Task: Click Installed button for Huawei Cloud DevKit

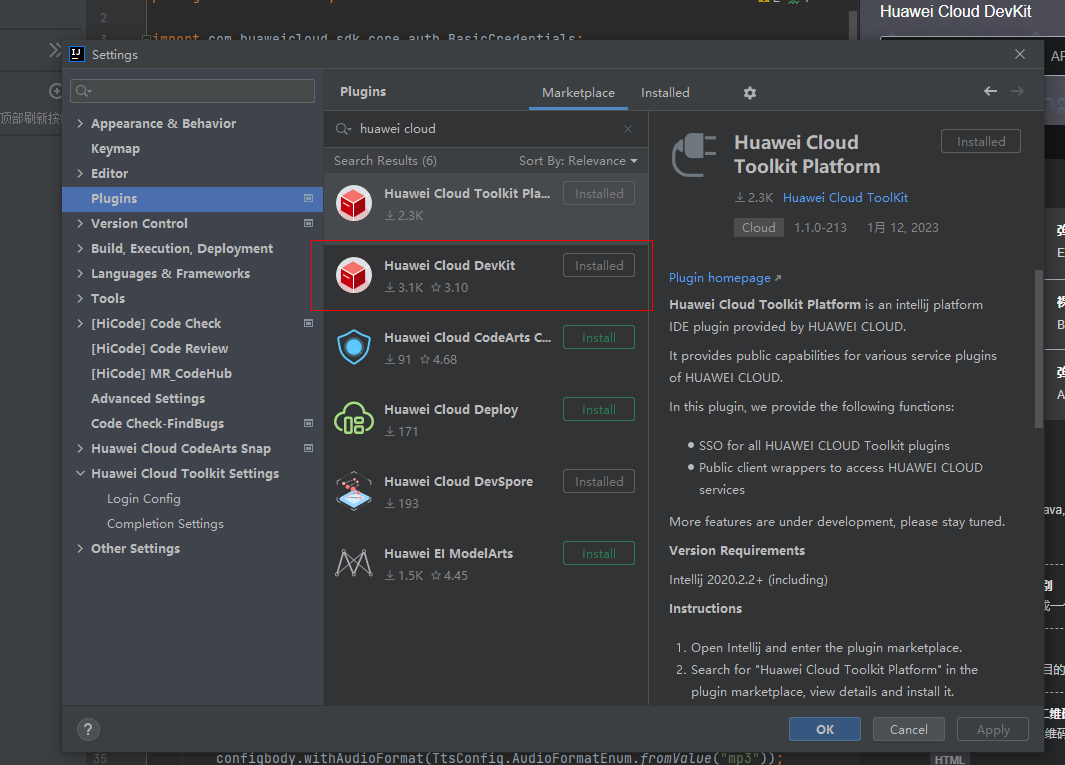Action: point(598,266)
